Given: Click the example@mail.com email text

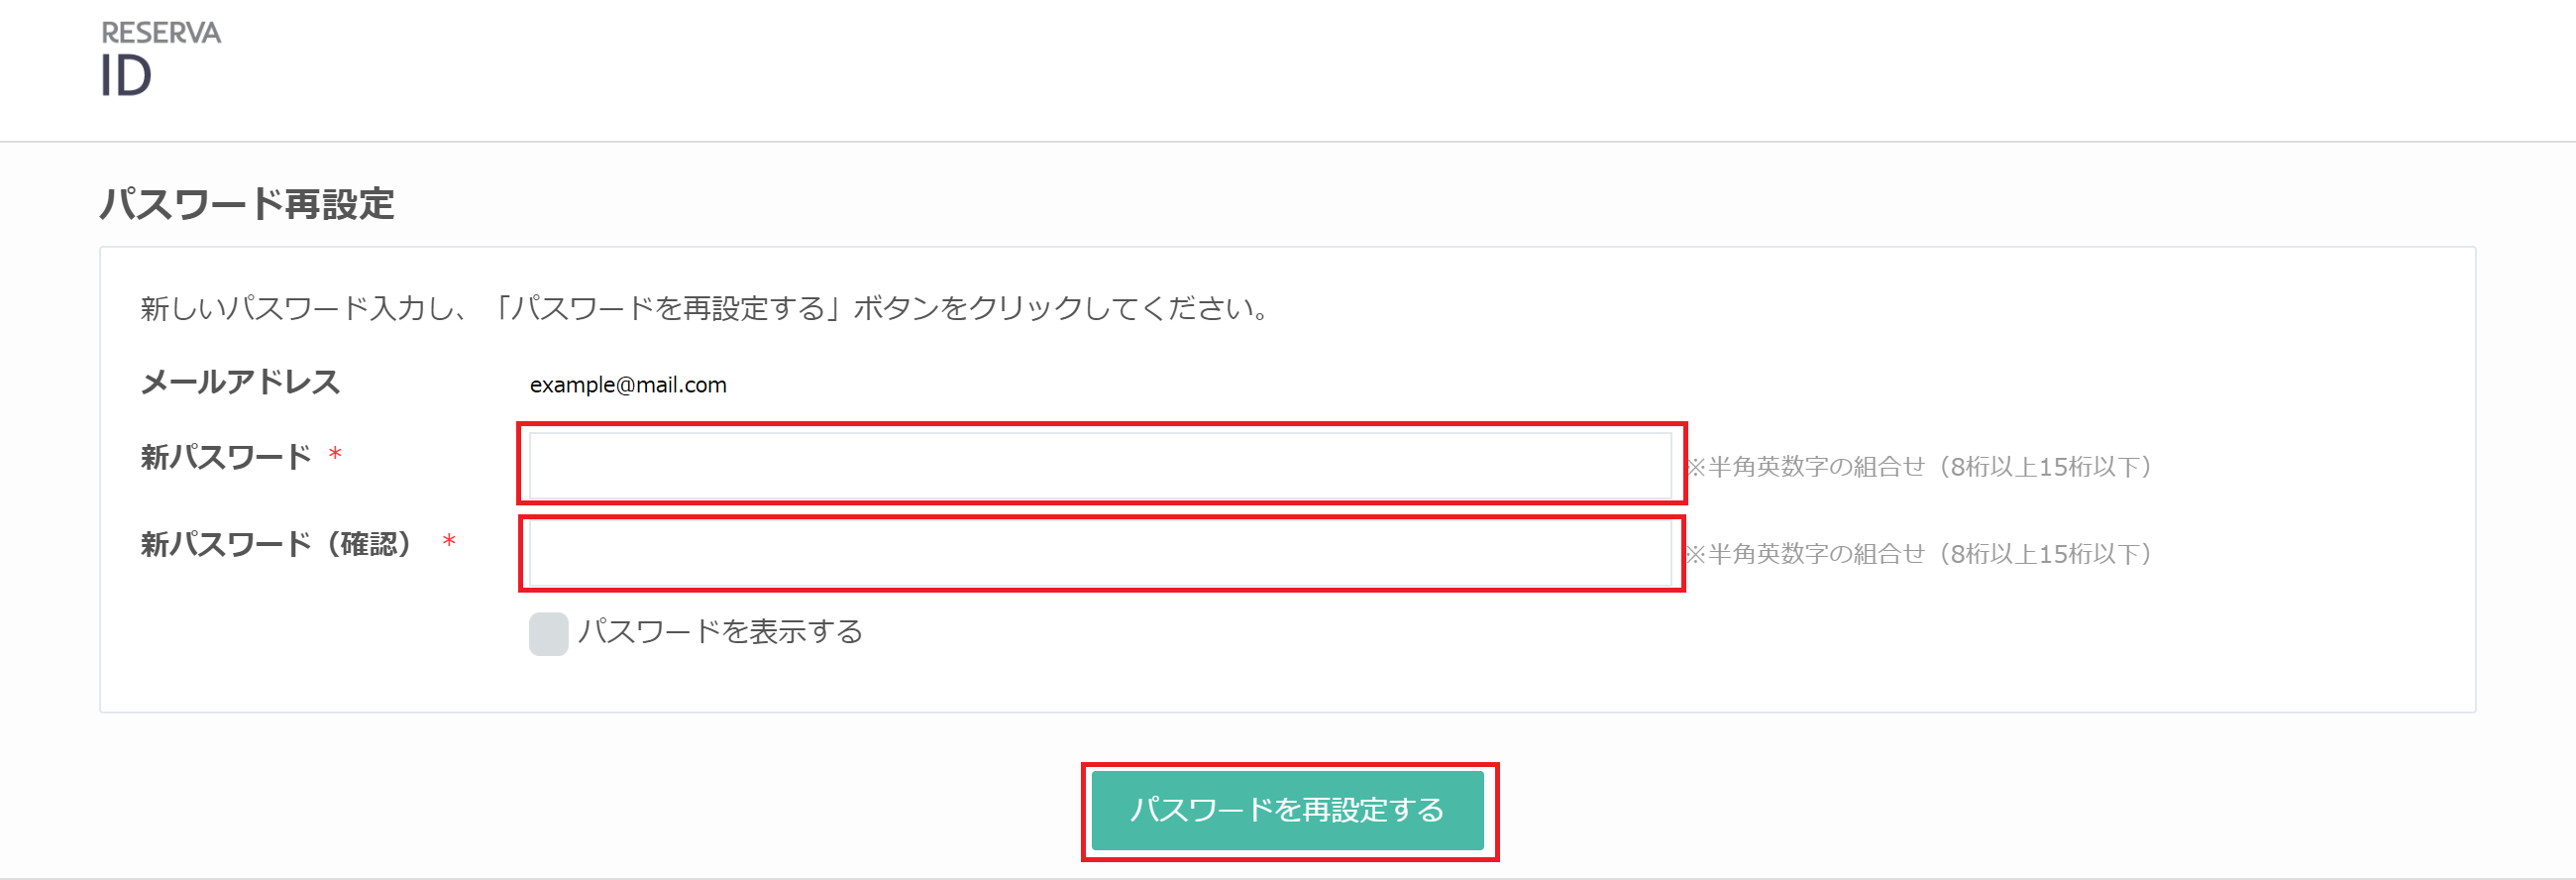Looking at the screenshot, I should coord(628,385).
